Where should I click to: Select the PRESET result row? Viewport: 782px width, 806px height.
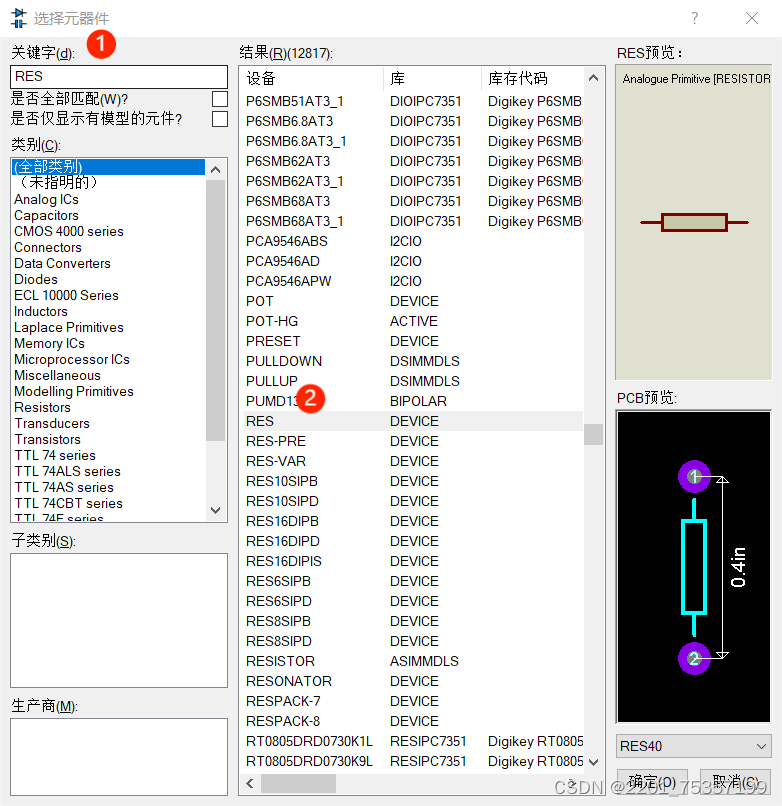pyautogui.click(x=413, y=341)
